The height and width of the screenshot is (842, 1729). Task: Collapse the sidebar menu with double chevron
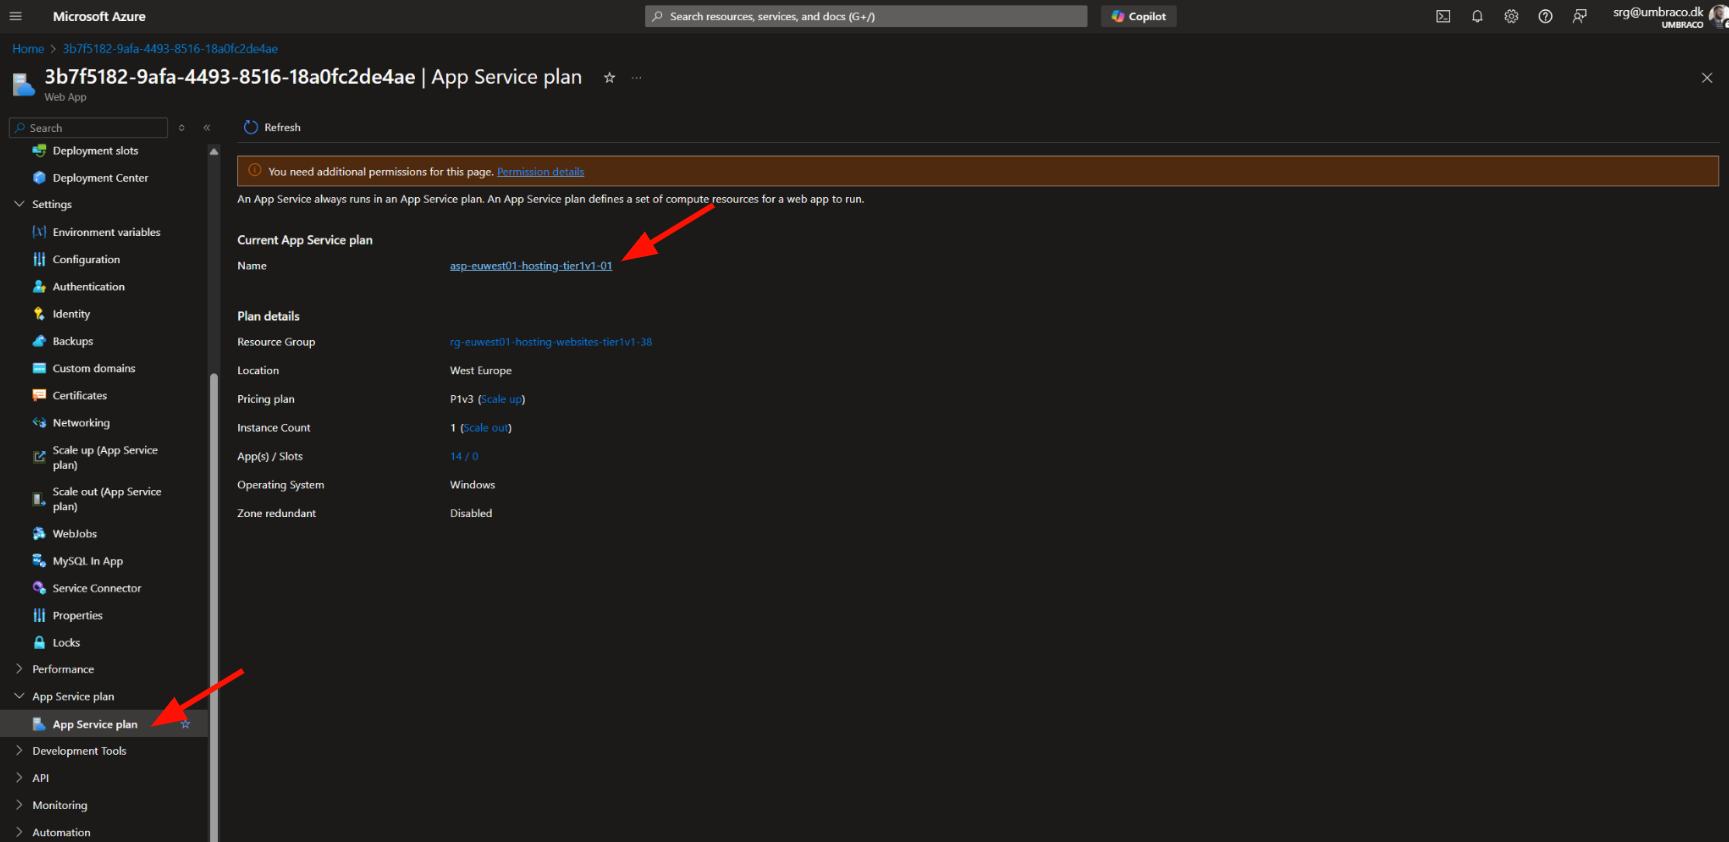click(207, 128)
